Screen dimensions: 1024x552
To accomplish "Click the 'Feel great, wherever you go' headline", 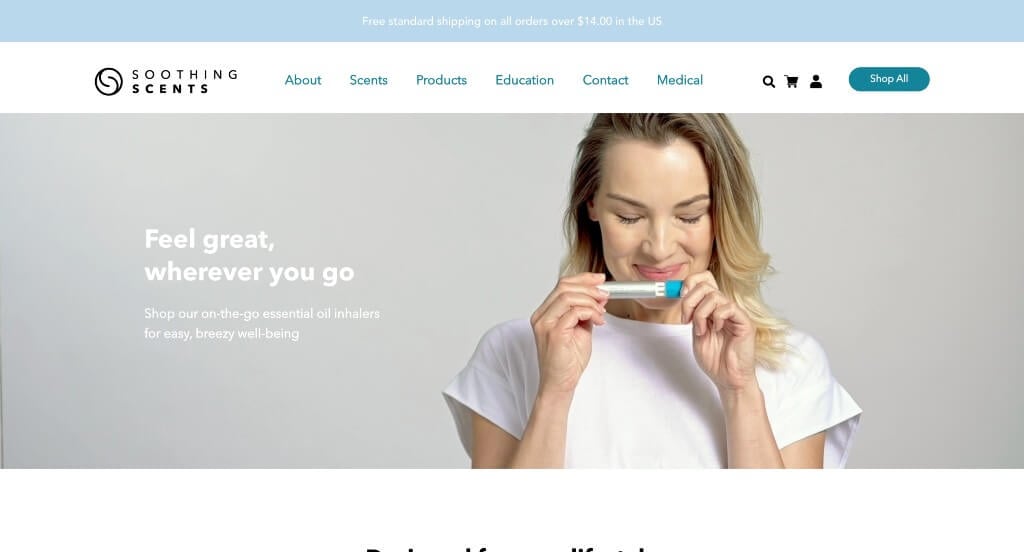I will coord(249,255).
